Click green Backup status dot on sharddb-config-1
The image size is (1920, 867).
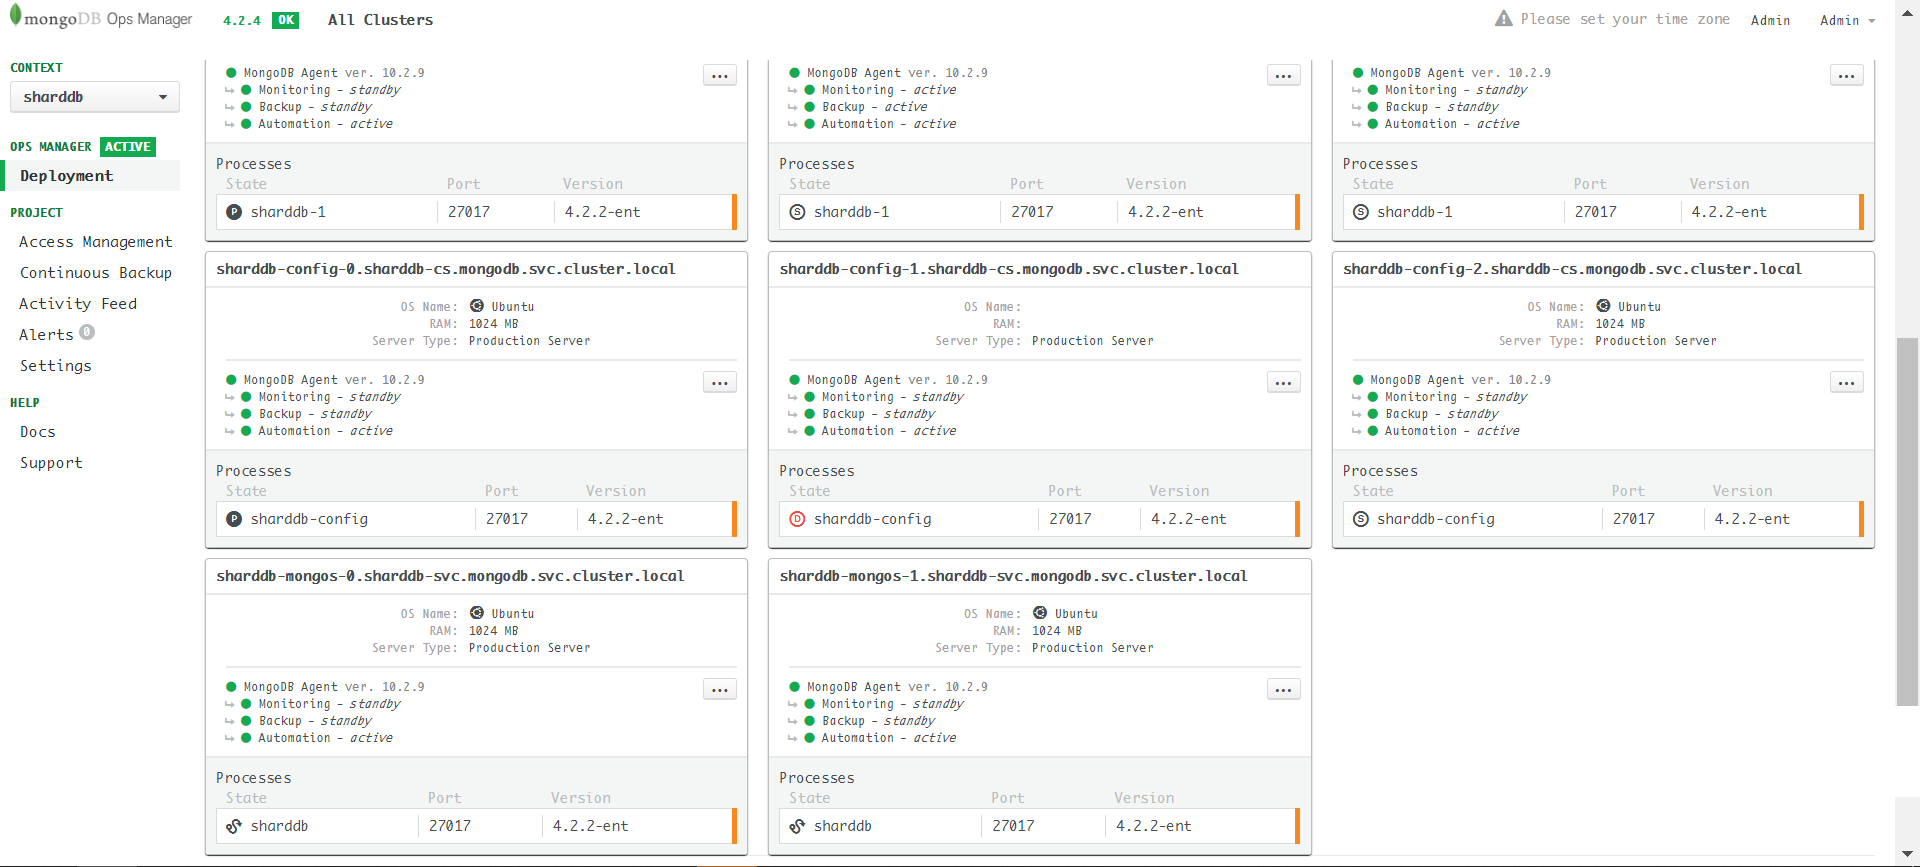pos(810,414)
